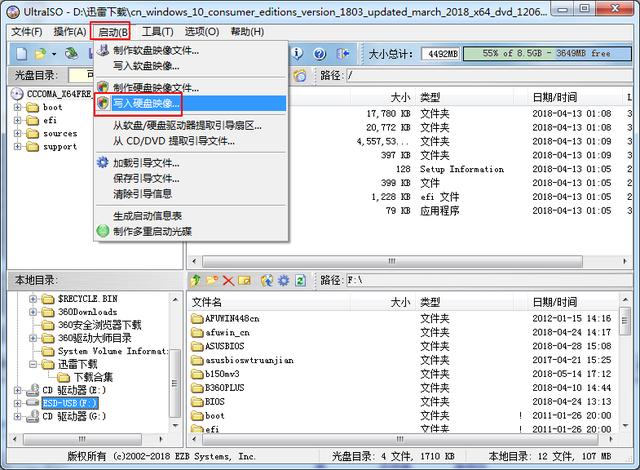Click the Help question mark toolbar icon
Screen dimensions: 640x470
(x=320, y=54)
